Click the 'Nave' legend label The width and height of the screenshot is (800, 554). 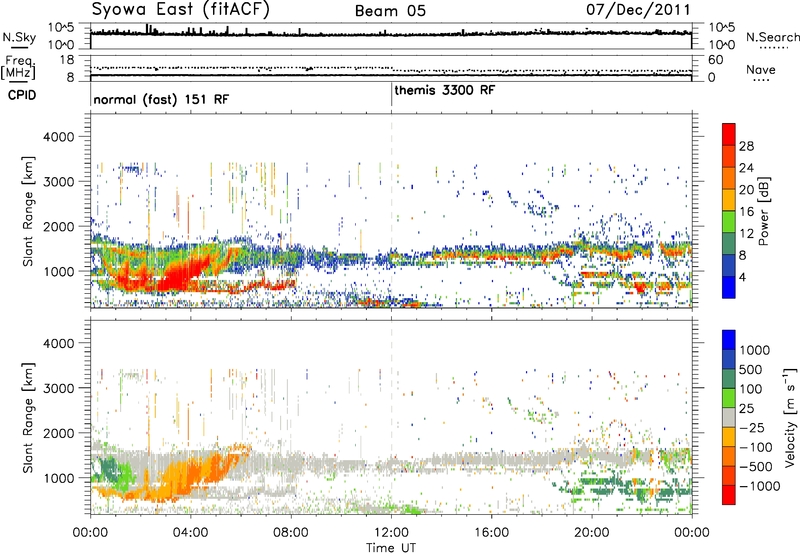(x=760, y=70)
